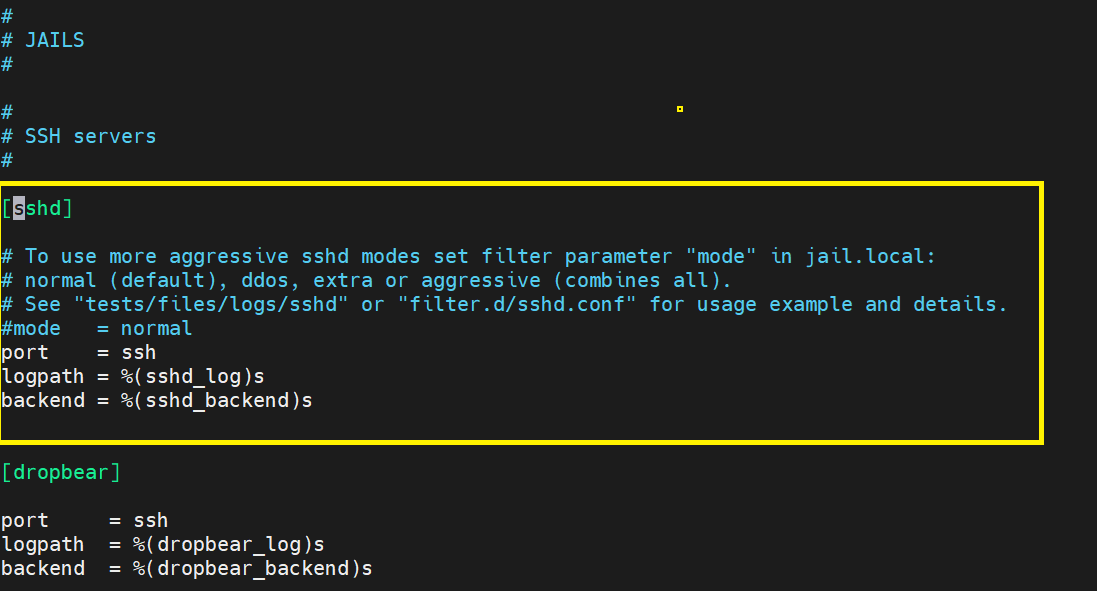The image size is (1097, 591).
Task: Click the "port = ssh" line under sshd
Action: click(x=78, y=352)
